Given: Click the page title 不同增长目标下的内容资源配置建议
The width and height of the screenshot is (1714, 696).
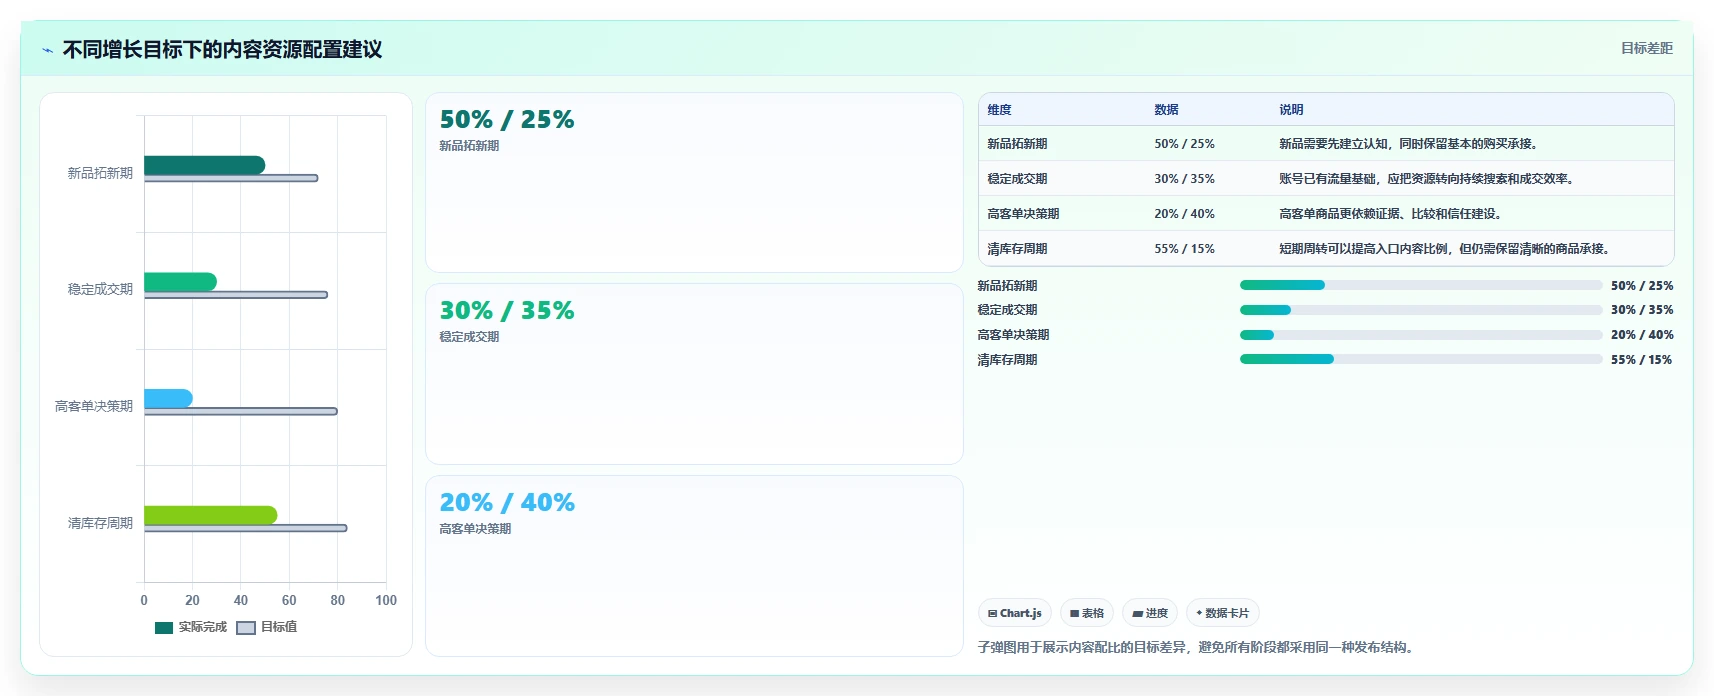Looking at the screenshot, I should [222, 50].
